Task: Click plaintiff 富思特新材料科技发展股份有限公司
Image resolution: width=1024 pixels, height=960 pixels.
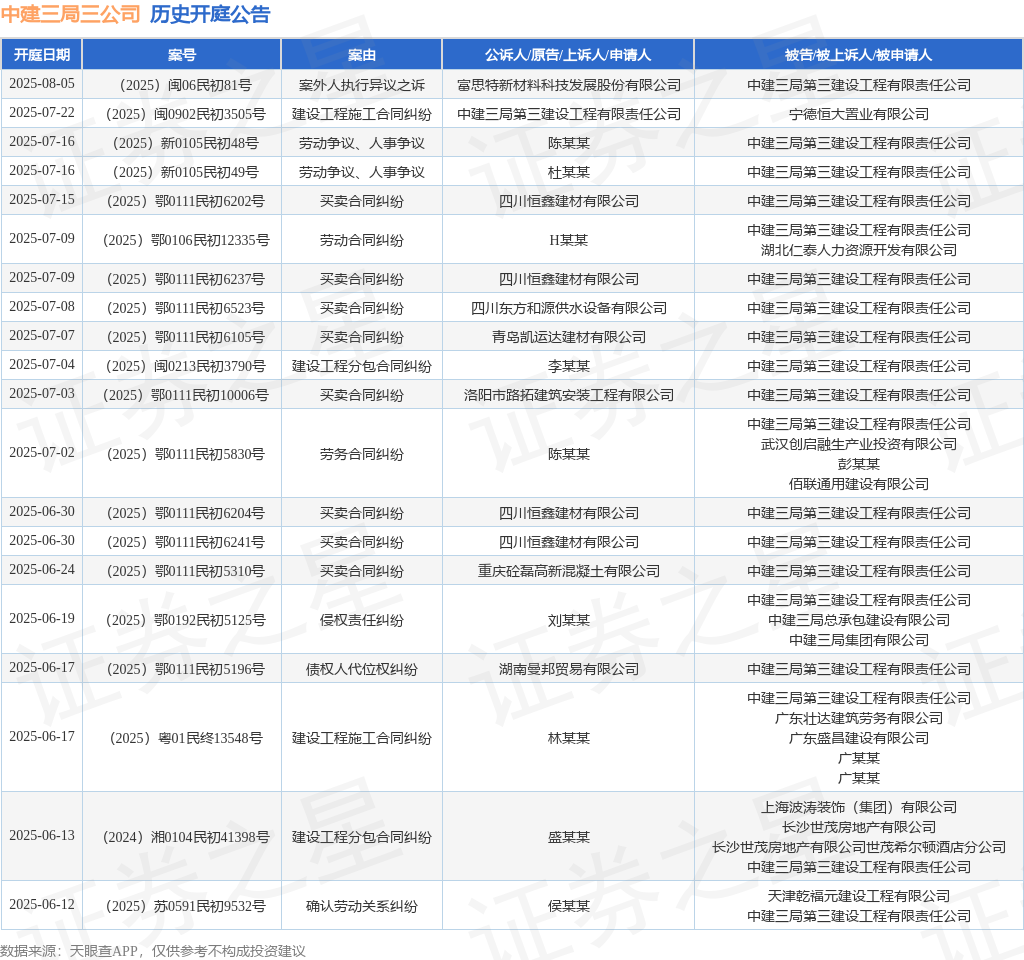Action: click(568, 85)
